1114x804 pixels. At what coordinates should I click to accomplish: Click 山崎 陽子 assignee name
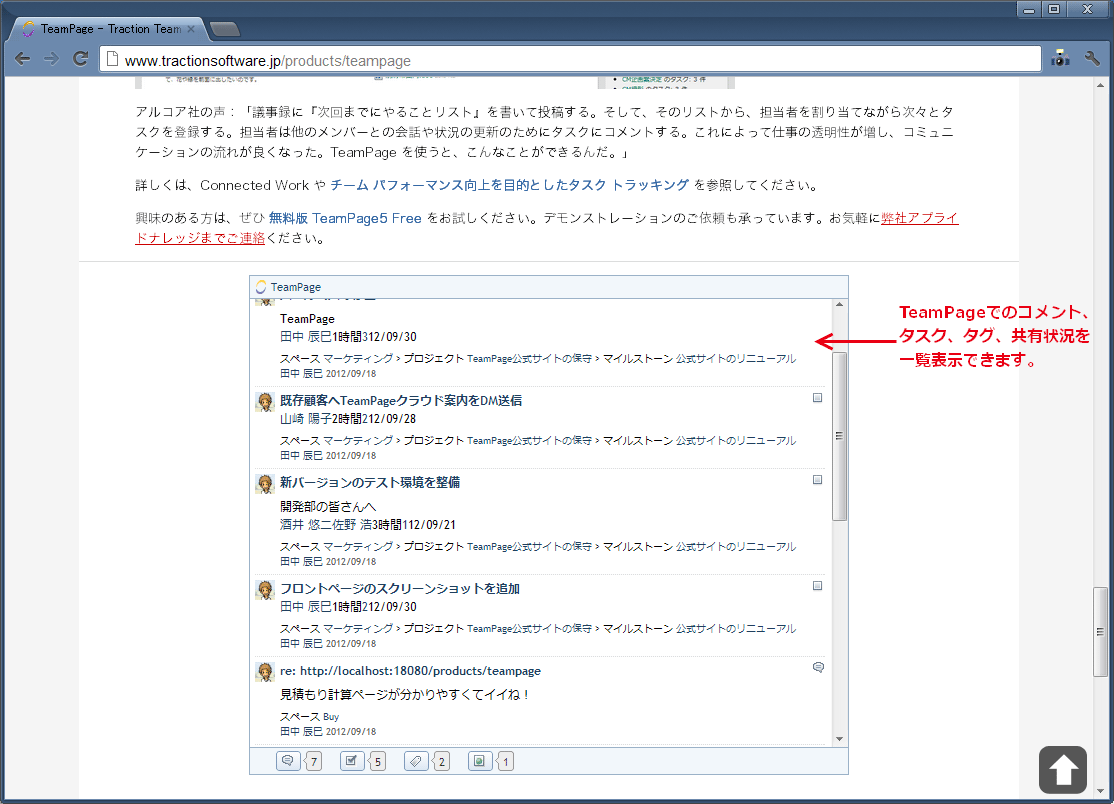pyautogui.click(x=305, y=419)
